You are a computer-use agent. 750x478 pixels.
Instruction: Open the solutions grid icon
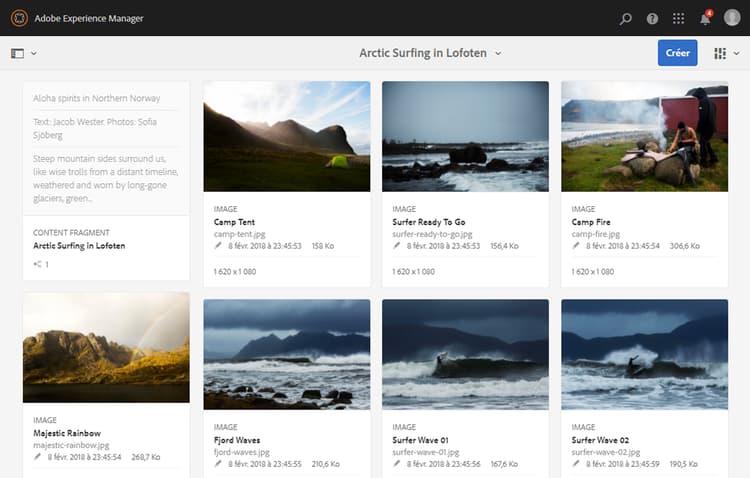pyautogui.click(x=678, y=19)
